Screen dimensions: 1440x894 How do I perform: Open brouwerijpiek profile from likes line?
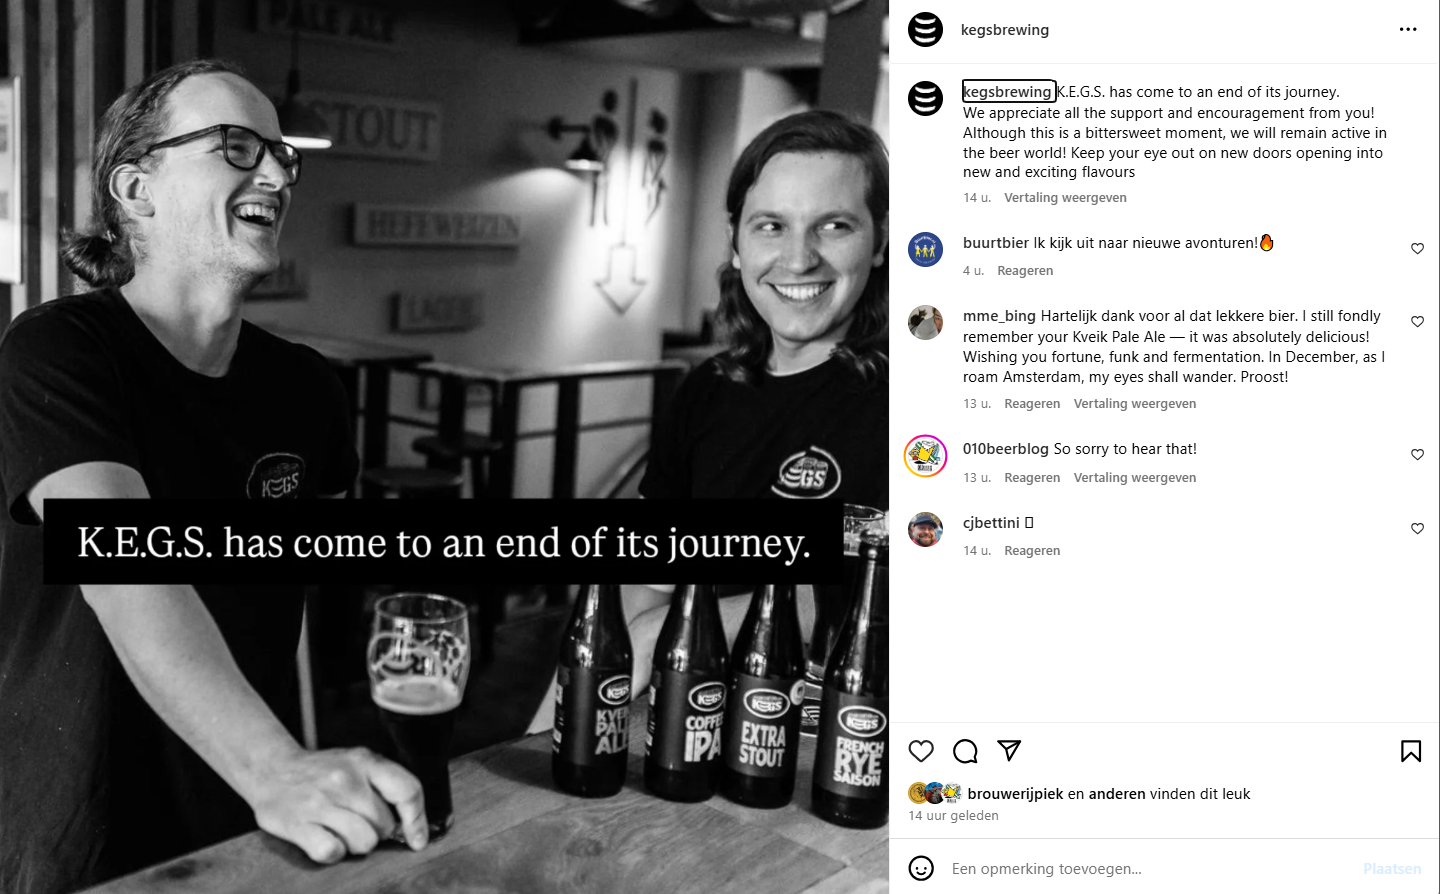(x=1015, y=794)
